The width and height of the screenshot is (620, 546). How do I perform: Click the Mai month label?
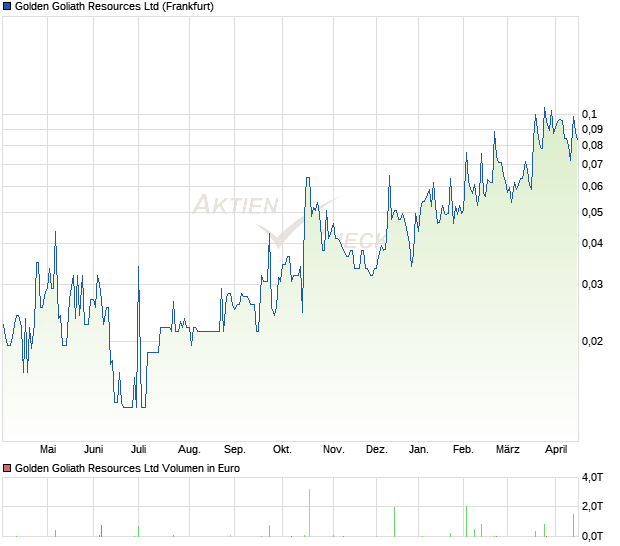(x=48, y=450)
